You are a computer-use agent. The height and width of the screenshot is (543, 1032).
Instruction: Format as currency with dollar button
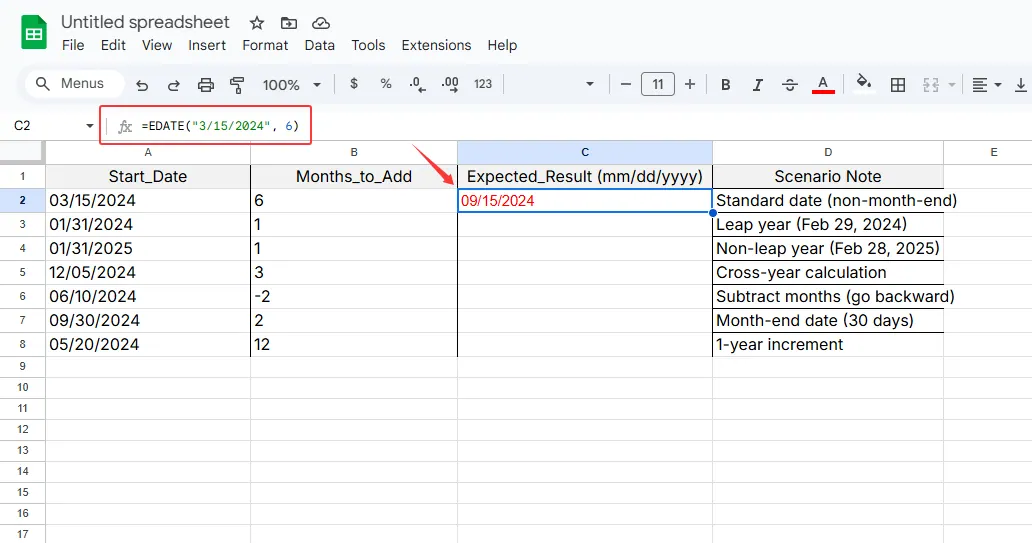354,85
